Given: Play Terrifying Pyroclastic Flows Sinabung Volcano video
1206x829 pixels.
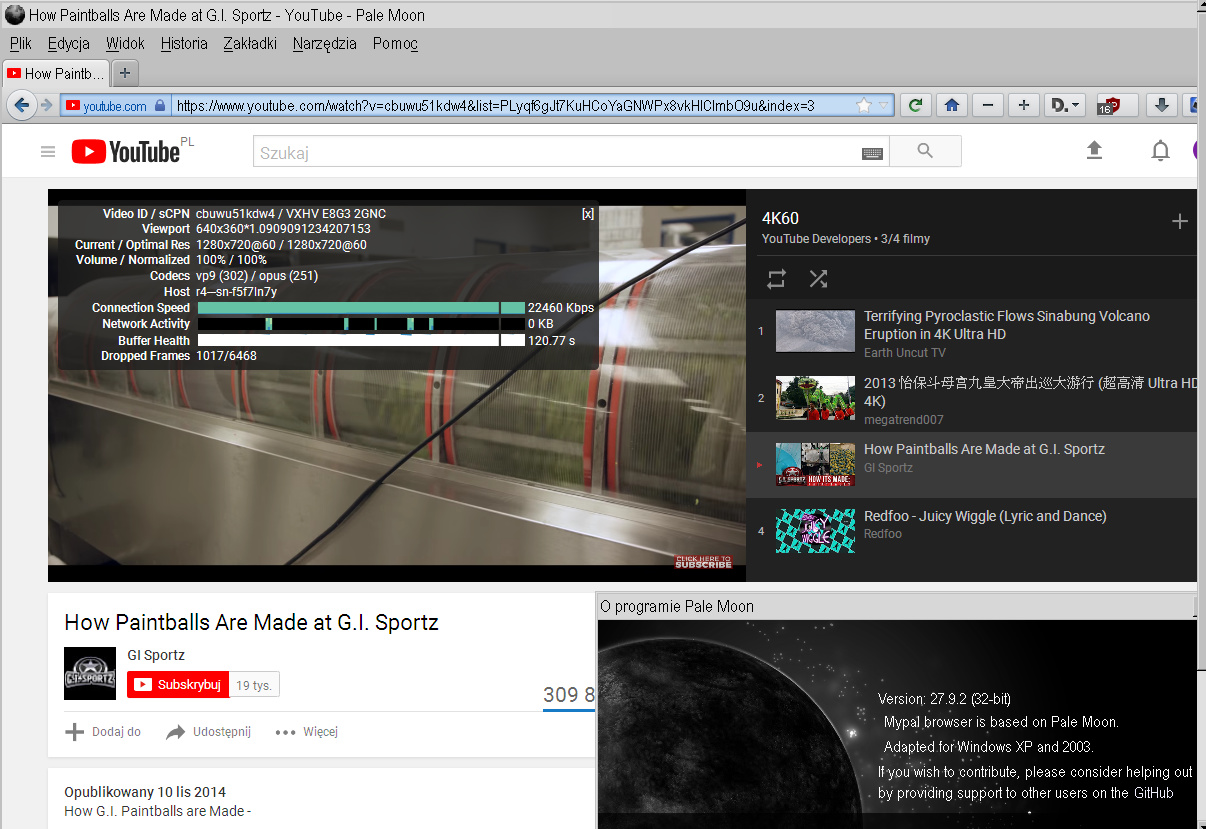Looking at the screenshot, I should coord(1007,325).
